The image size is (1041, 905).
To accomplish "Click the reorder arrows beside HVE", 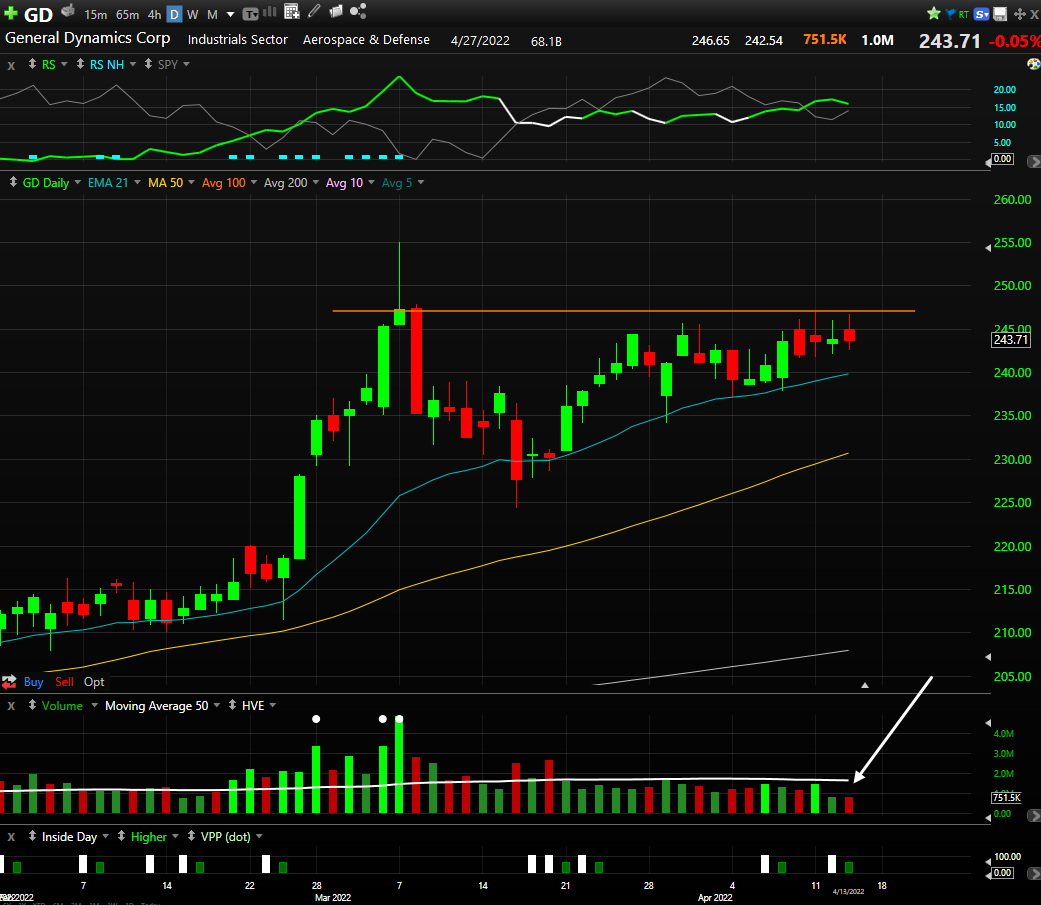I will coord(232,705).
